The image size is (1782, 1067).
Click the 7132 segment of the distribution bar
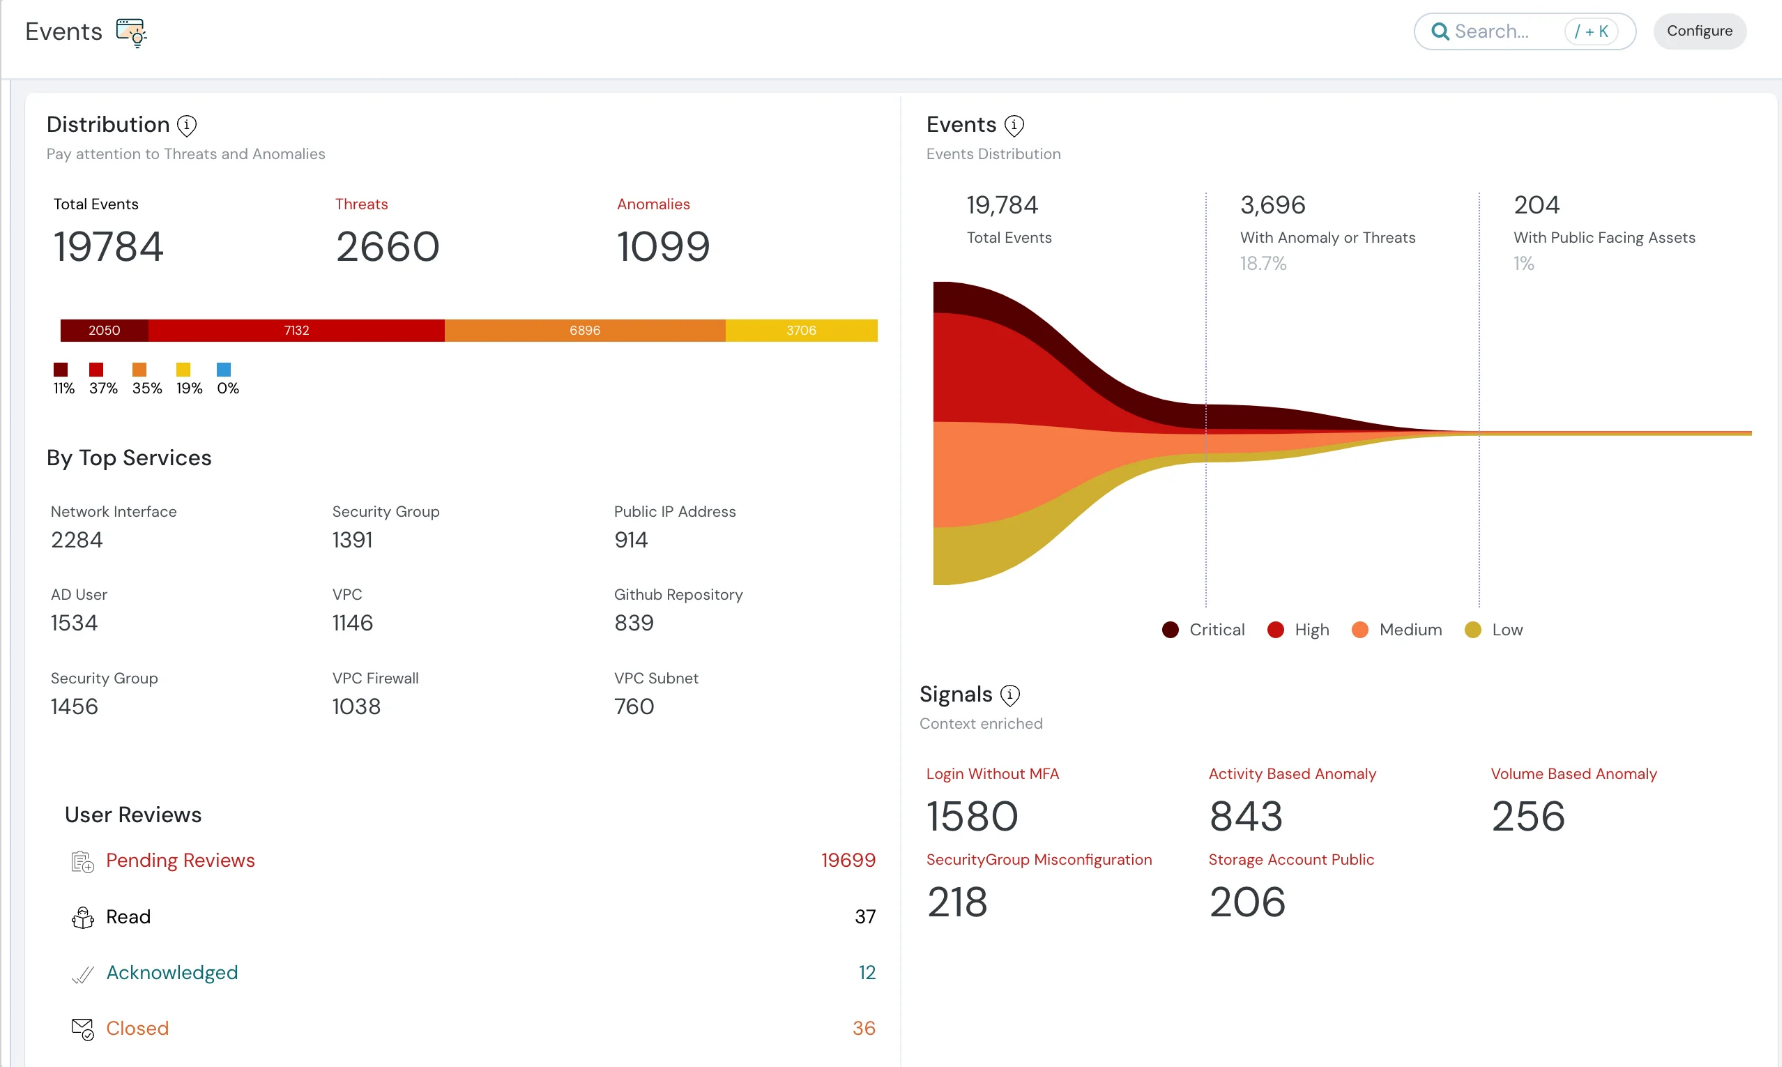296,330
